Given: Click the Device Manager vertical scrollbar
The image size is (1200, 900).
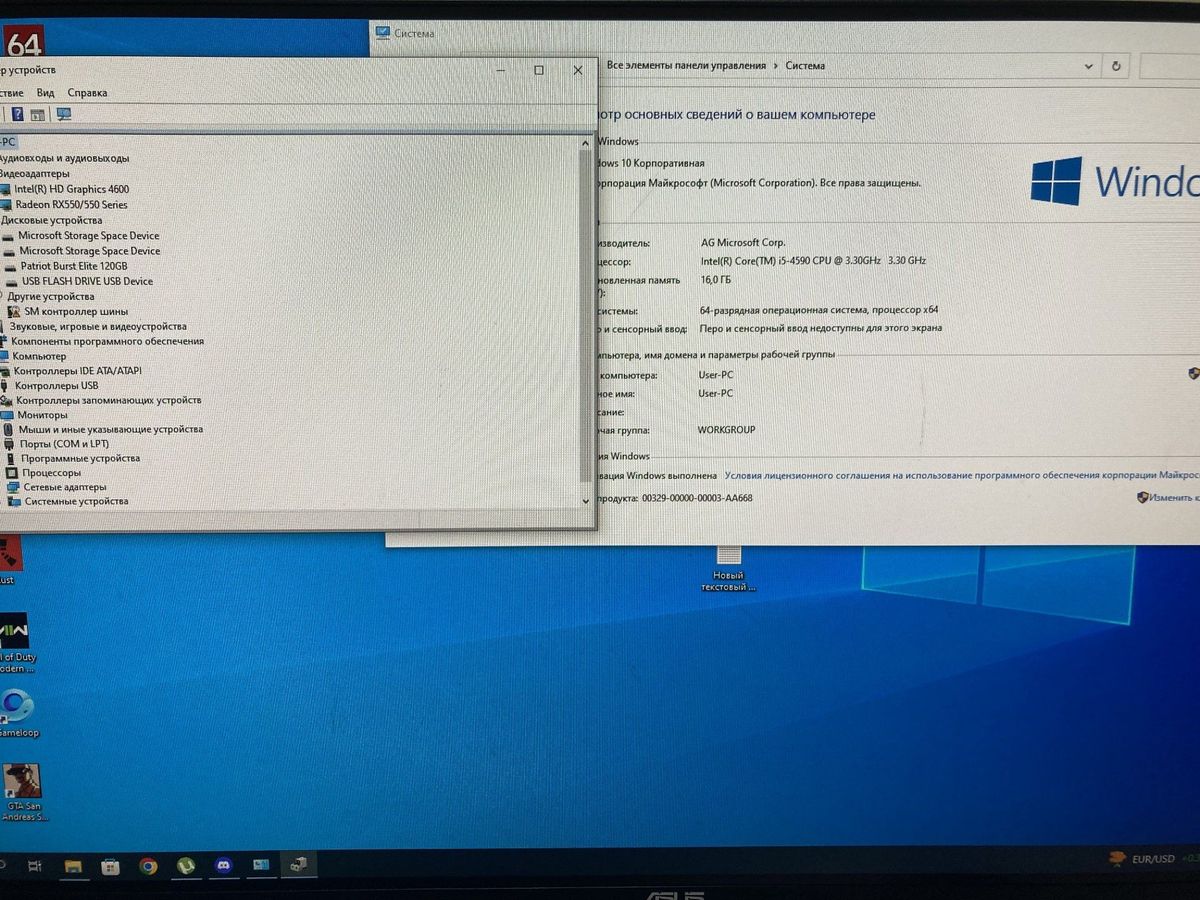Looking at the screenshot, I should [585, 320].
